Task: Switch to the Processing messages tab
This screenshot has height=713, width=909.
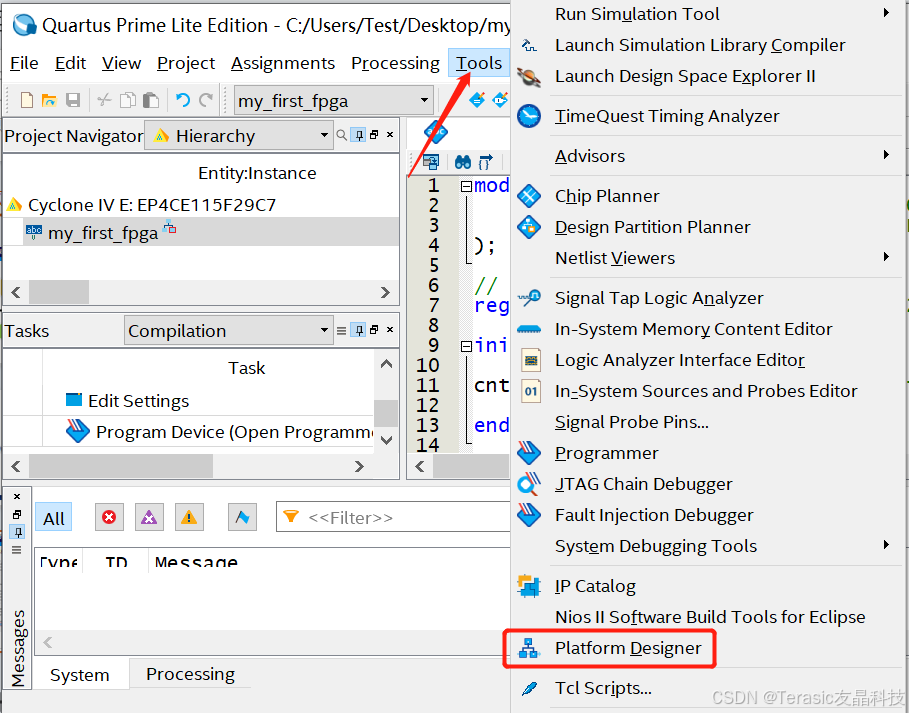Action: pos(190,674)
